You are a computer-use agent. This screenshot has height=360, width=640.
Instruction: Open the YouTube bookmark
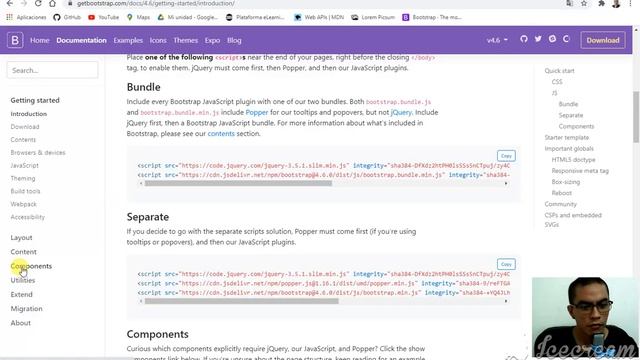click(x=104, y=17)
